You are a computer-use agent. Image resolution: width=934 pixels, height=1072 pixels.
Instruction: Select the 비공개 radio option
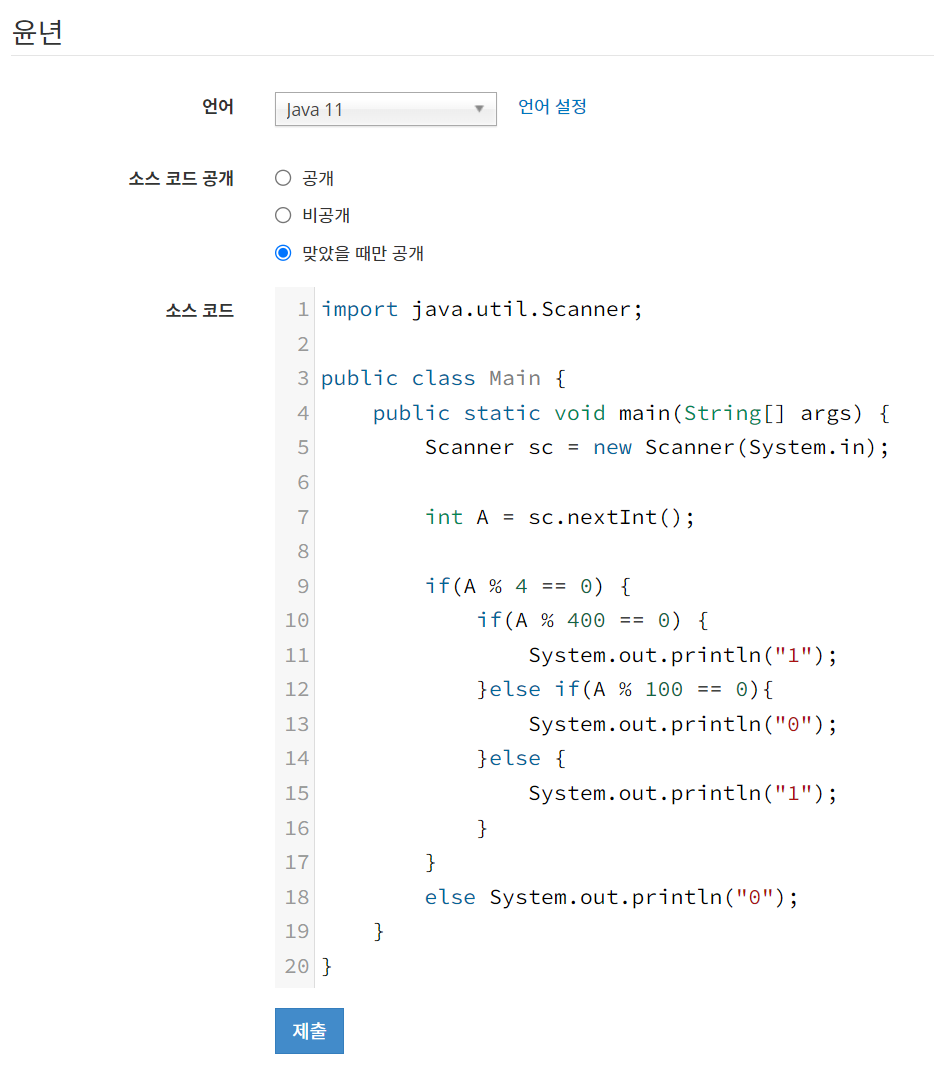click(x=283, y=215)
